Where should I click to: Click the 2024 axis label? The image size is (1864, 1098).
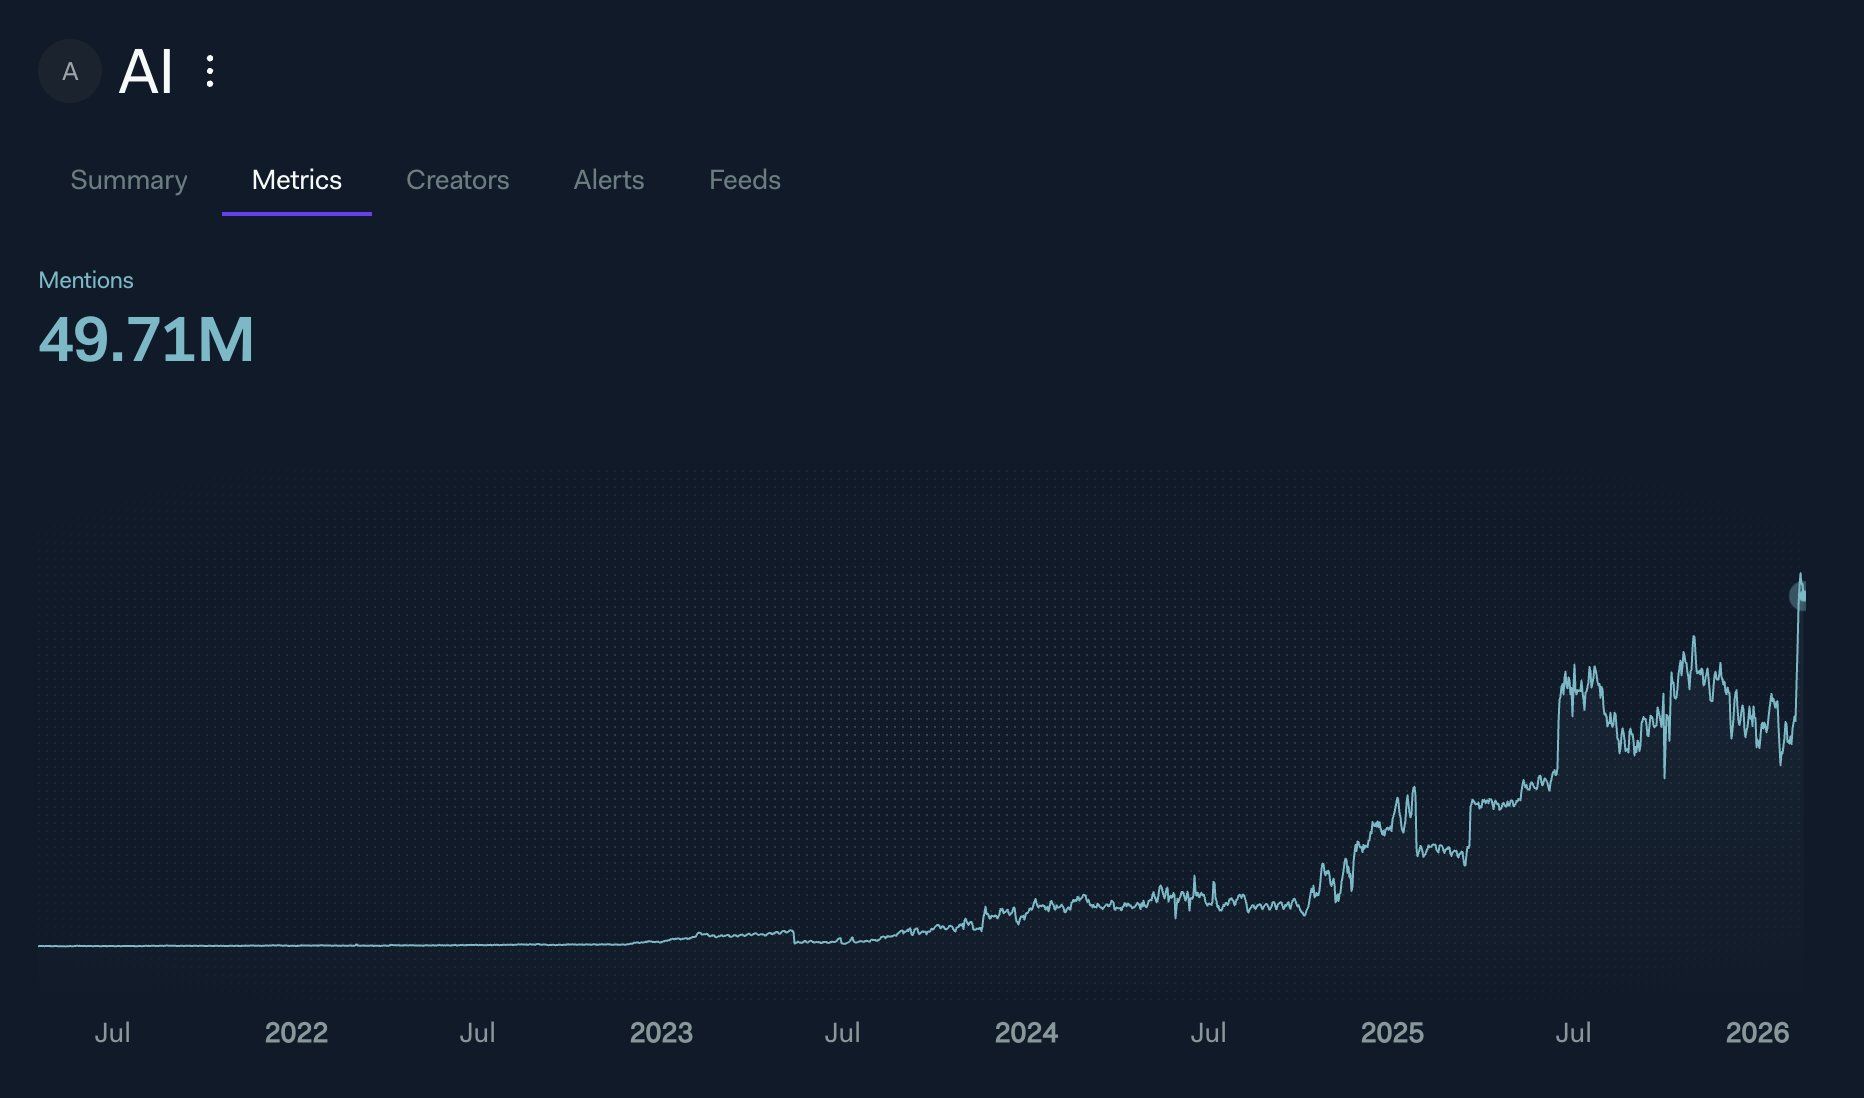pos(1028,1033)
